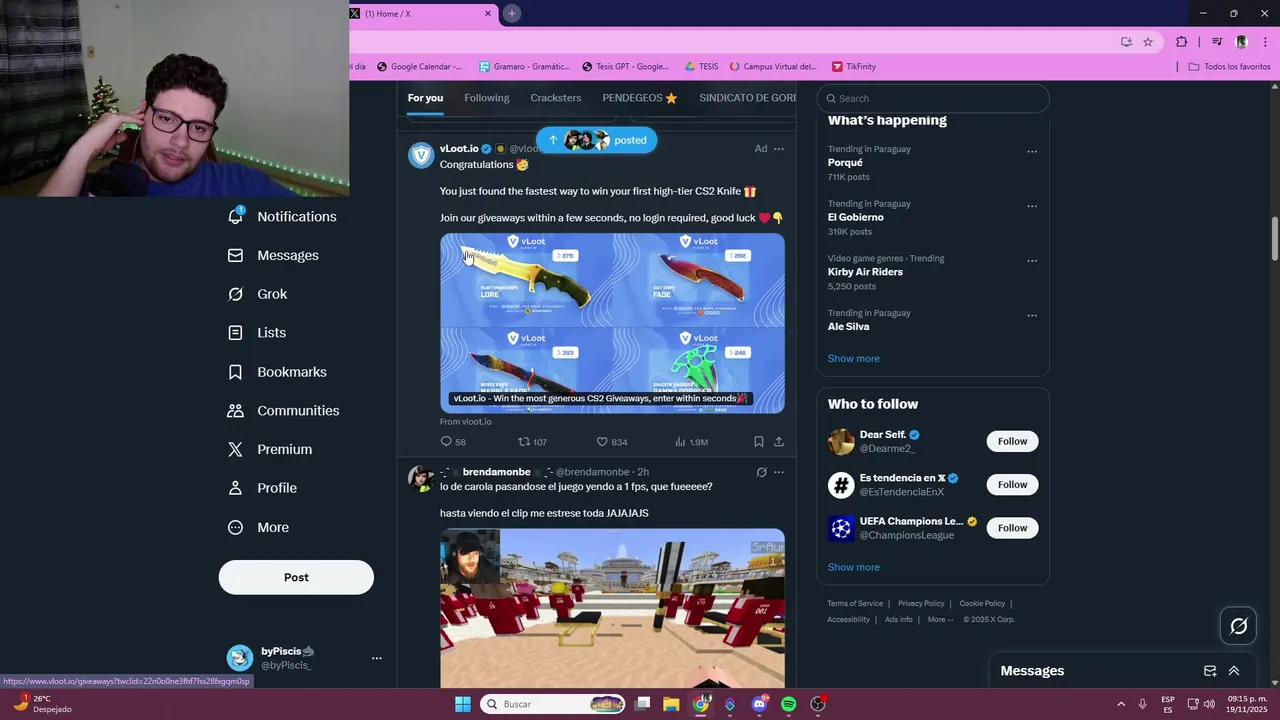Open Messages in the left sidebar
The image size is (1280, 720).
tap(274, 255)
